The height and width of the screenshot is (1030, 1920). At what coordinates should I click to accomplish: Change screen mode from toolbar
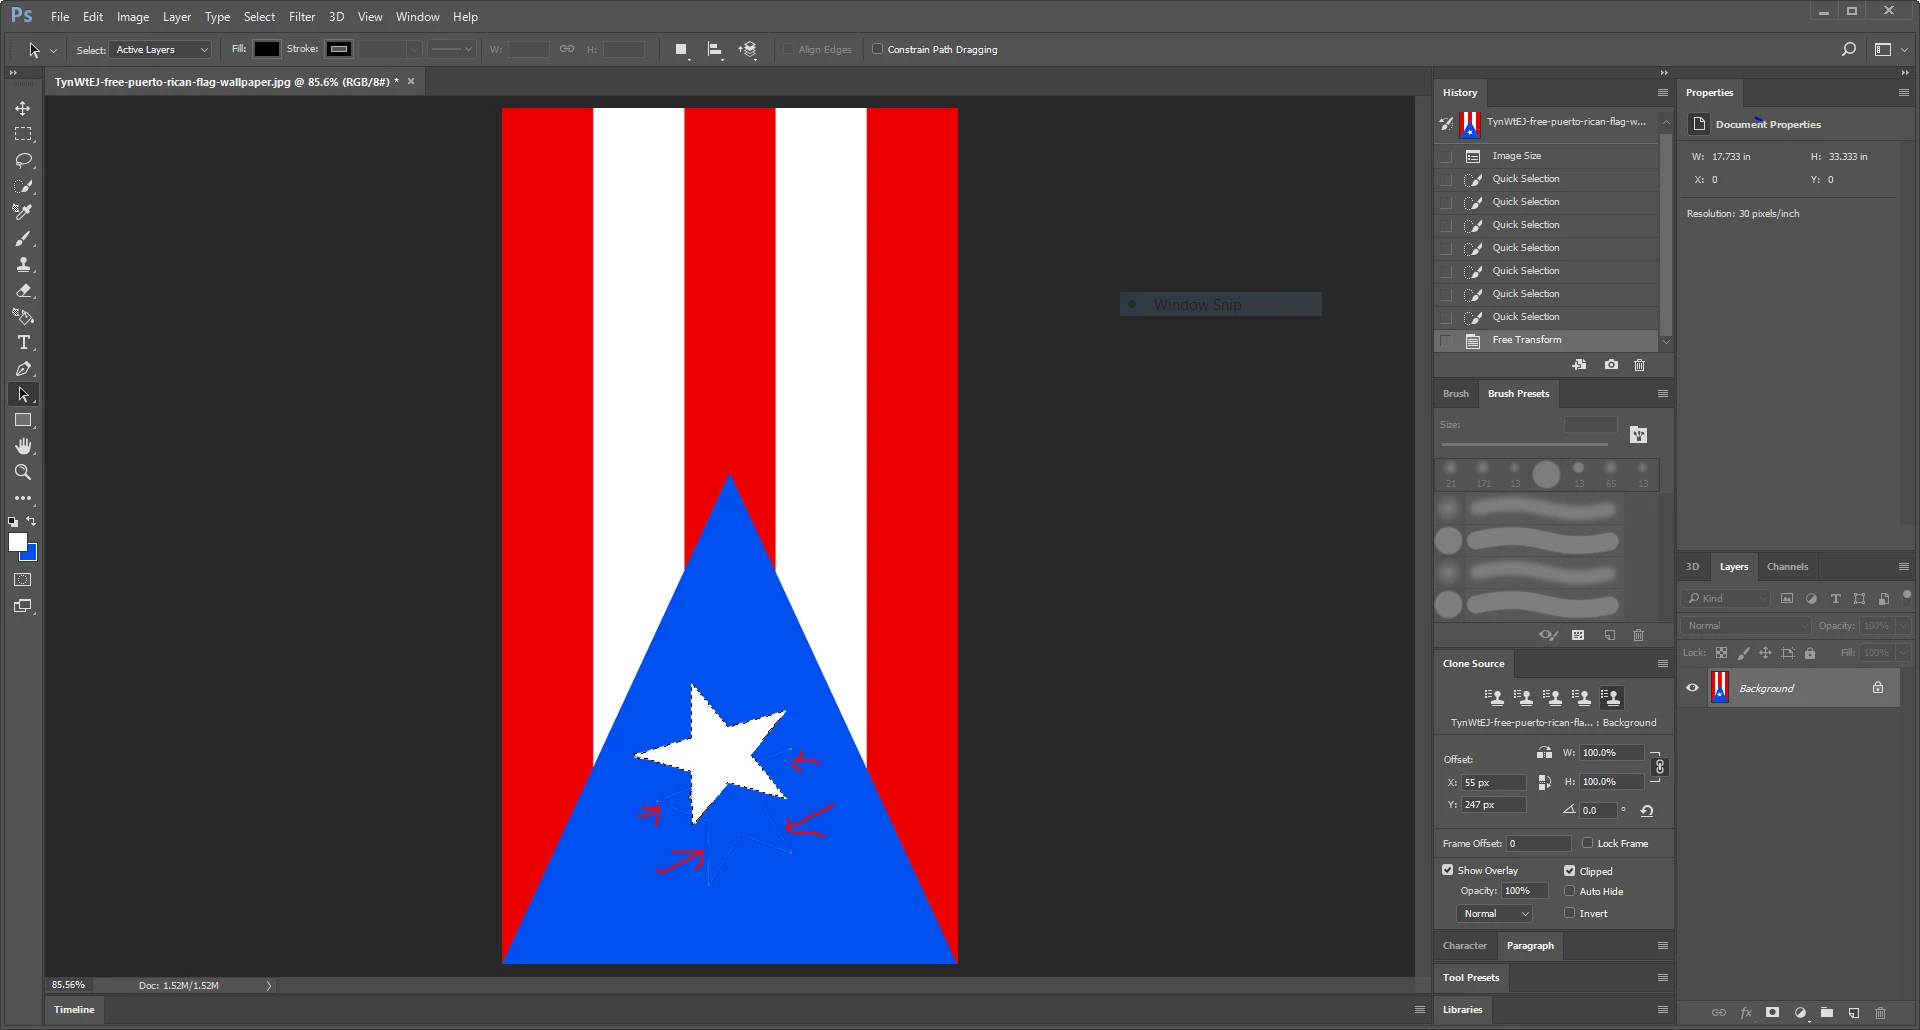23,606
